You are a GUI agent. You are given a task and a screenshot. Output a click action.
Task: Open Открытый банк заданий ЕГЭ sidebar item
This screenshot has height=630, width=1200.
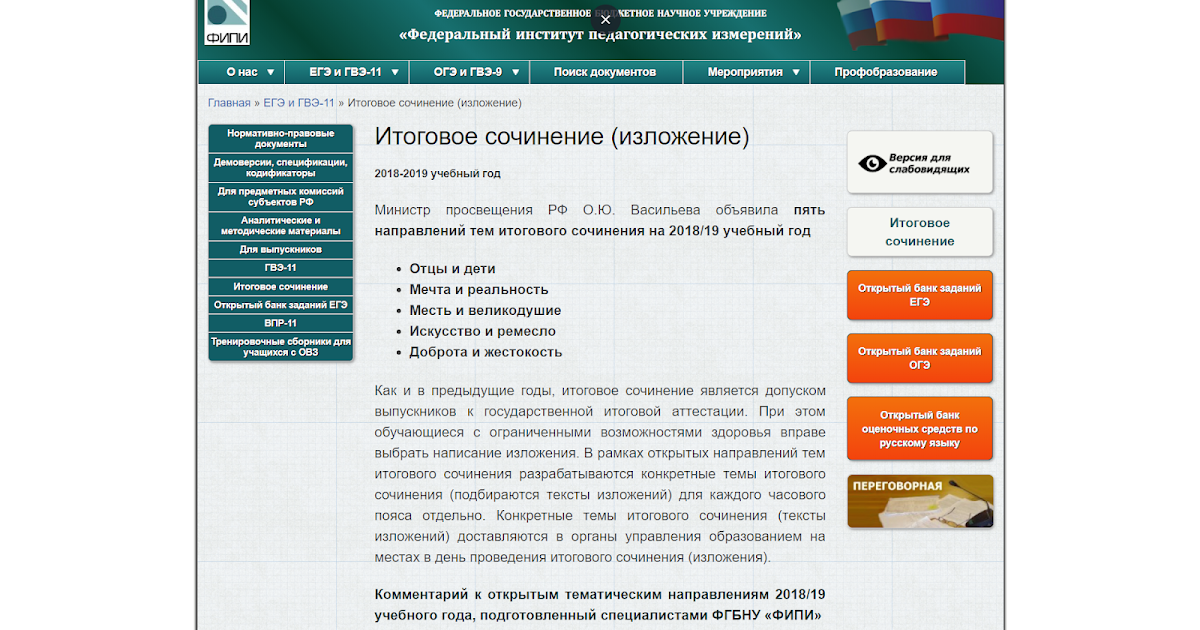click(x=281, y=305)
